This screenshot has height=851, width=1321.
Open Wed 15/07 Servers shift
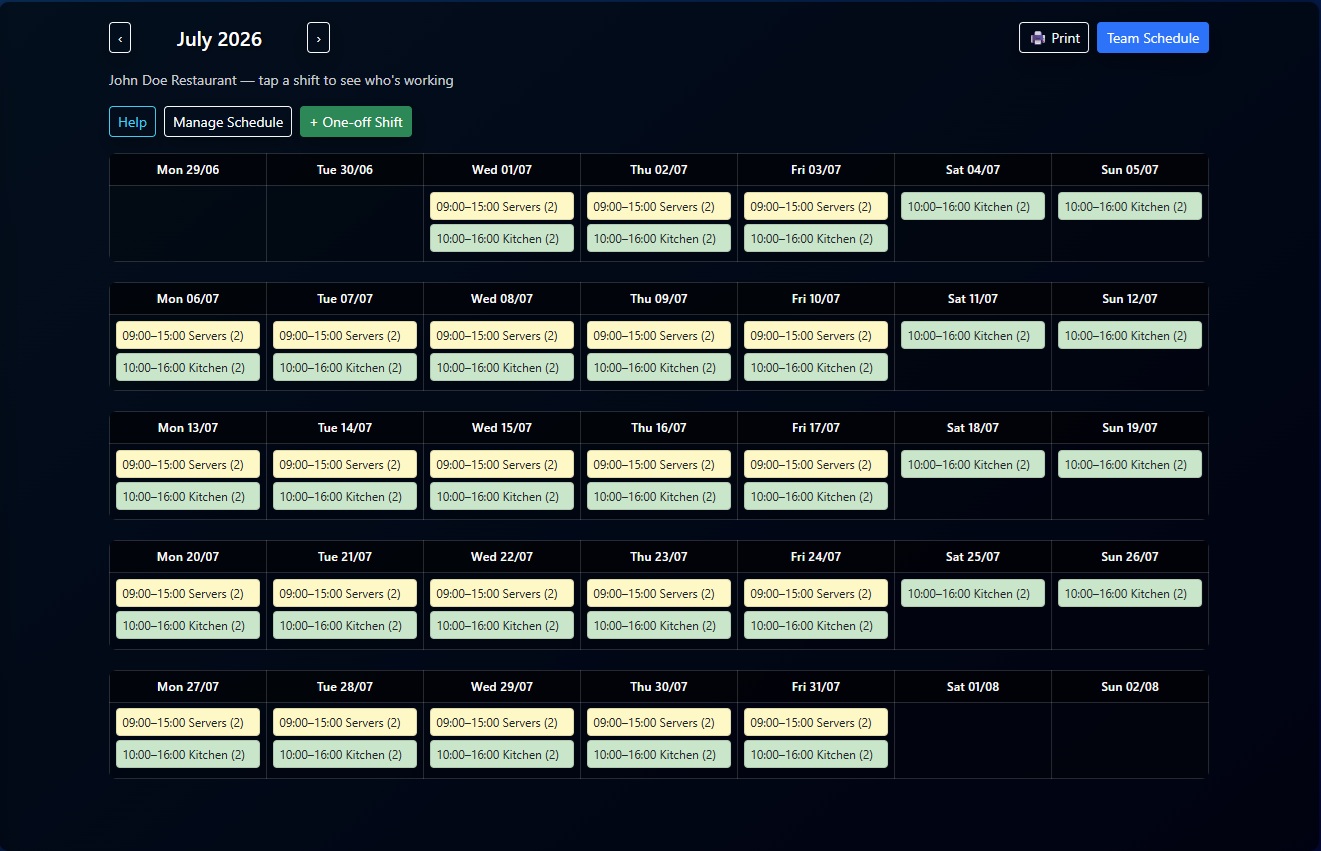(502, 464)
